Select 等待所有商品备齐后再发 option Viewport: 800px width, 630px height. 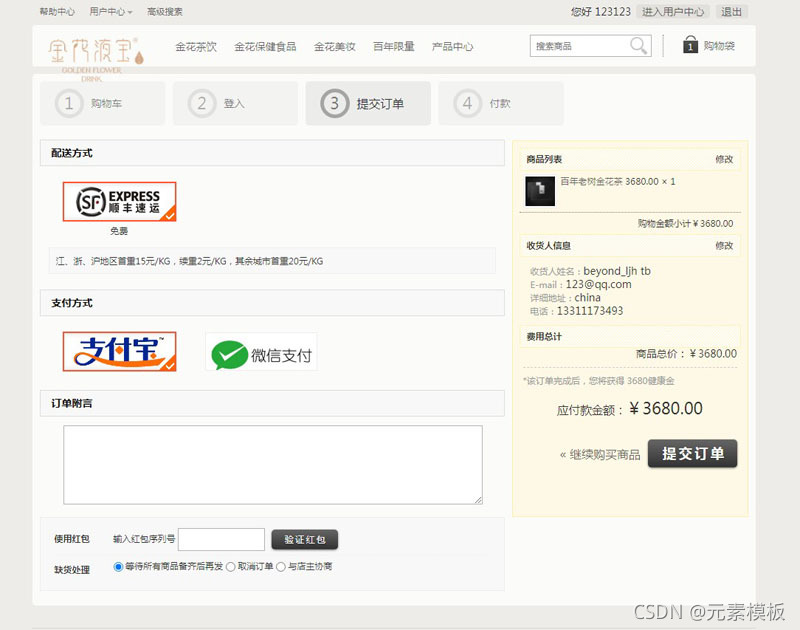(x=119, y=566)
